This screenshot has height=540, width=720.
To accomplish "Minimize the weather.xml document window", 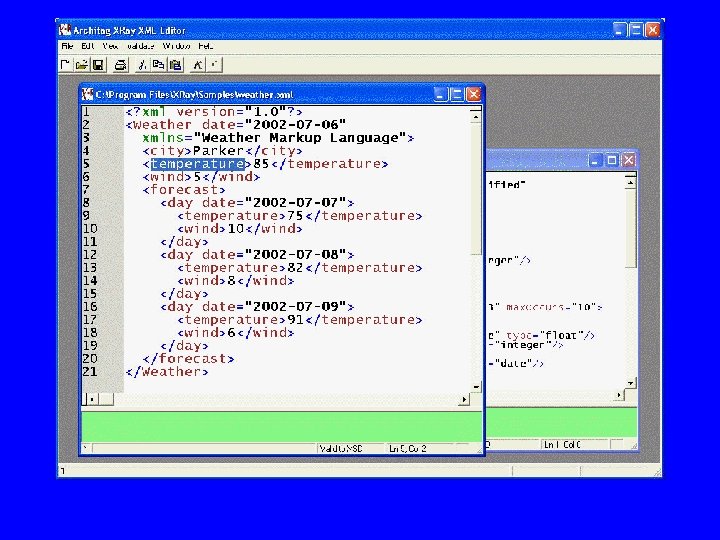I will [x=440, y=95].
